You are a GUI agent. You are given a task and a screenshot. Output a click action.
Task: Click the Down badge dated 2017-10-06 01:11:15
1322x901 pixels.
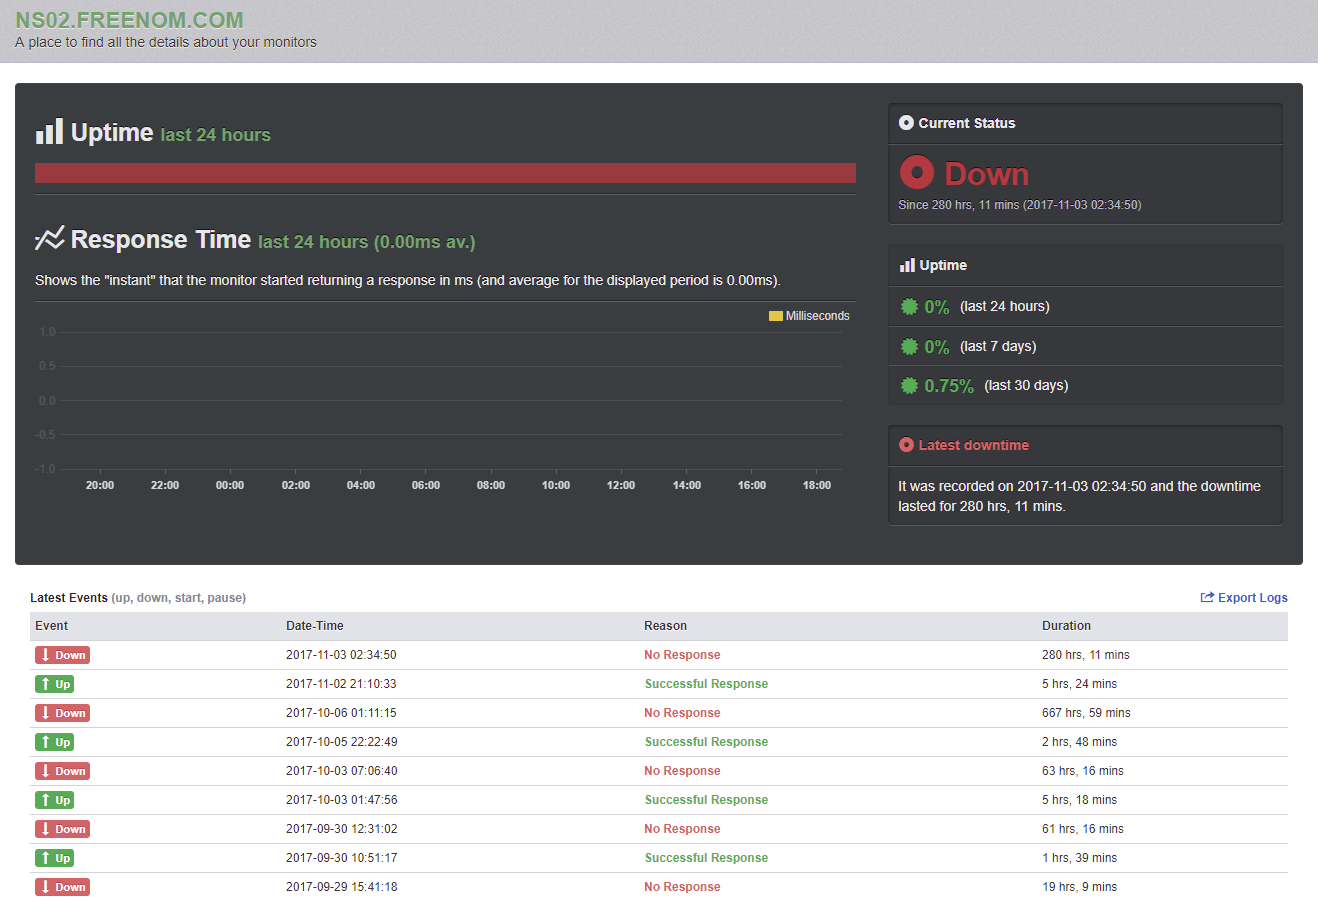pyautogui.click(x=62, y=713)
